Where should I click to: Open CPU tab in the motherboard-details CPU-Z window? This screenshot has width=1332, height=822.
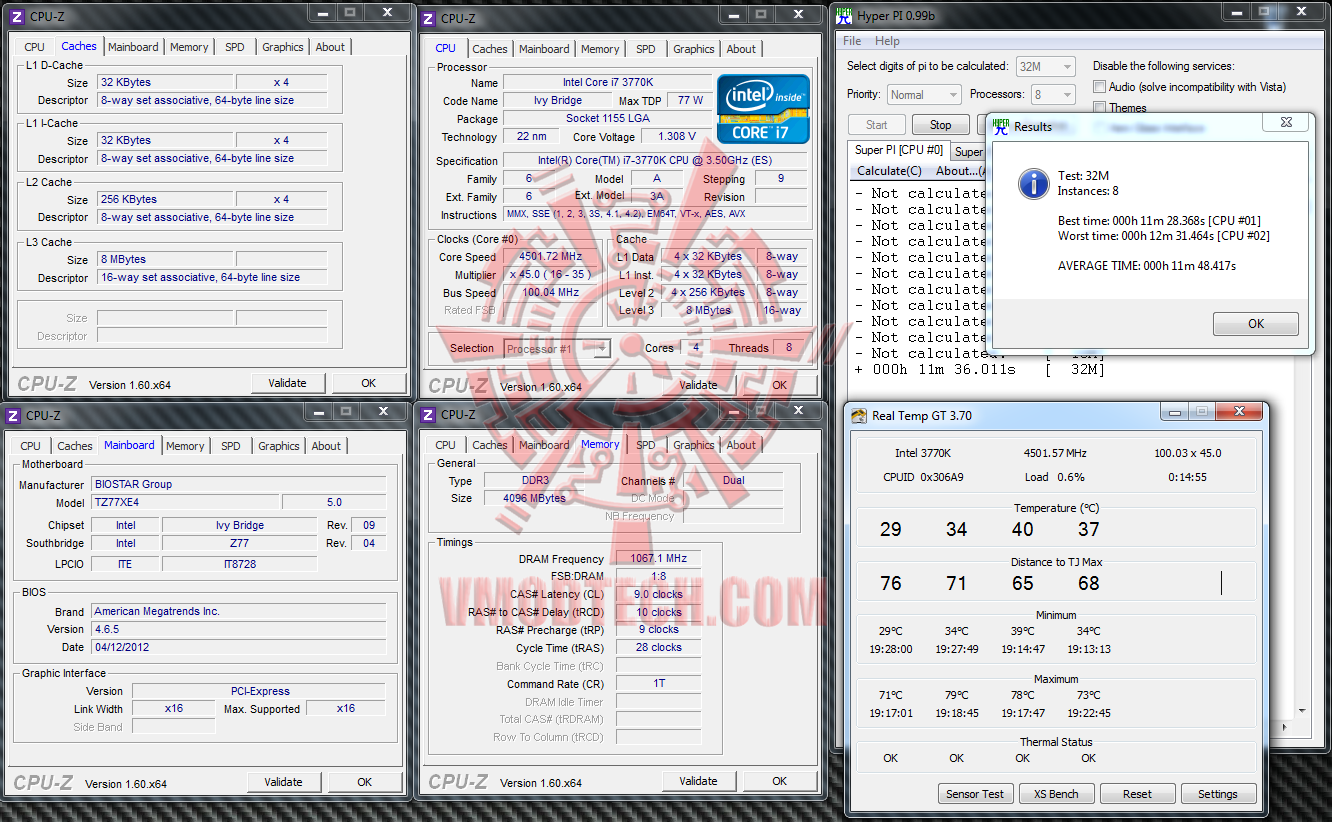(31, 446)
